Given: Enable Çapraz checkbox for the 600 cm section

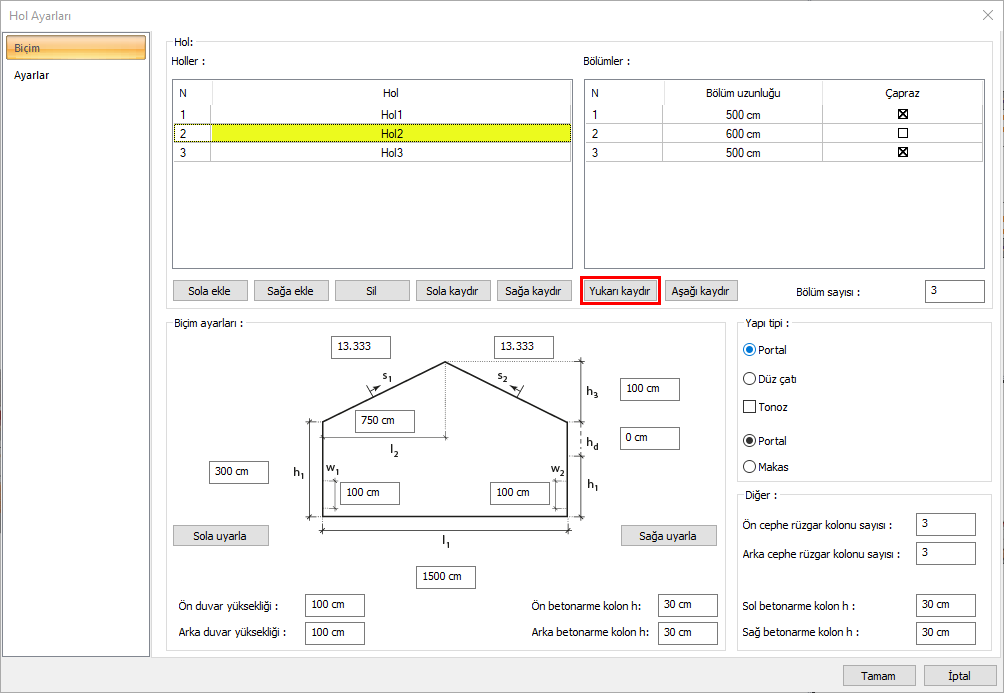Looking at the screenshot, I should pos(902,133).
